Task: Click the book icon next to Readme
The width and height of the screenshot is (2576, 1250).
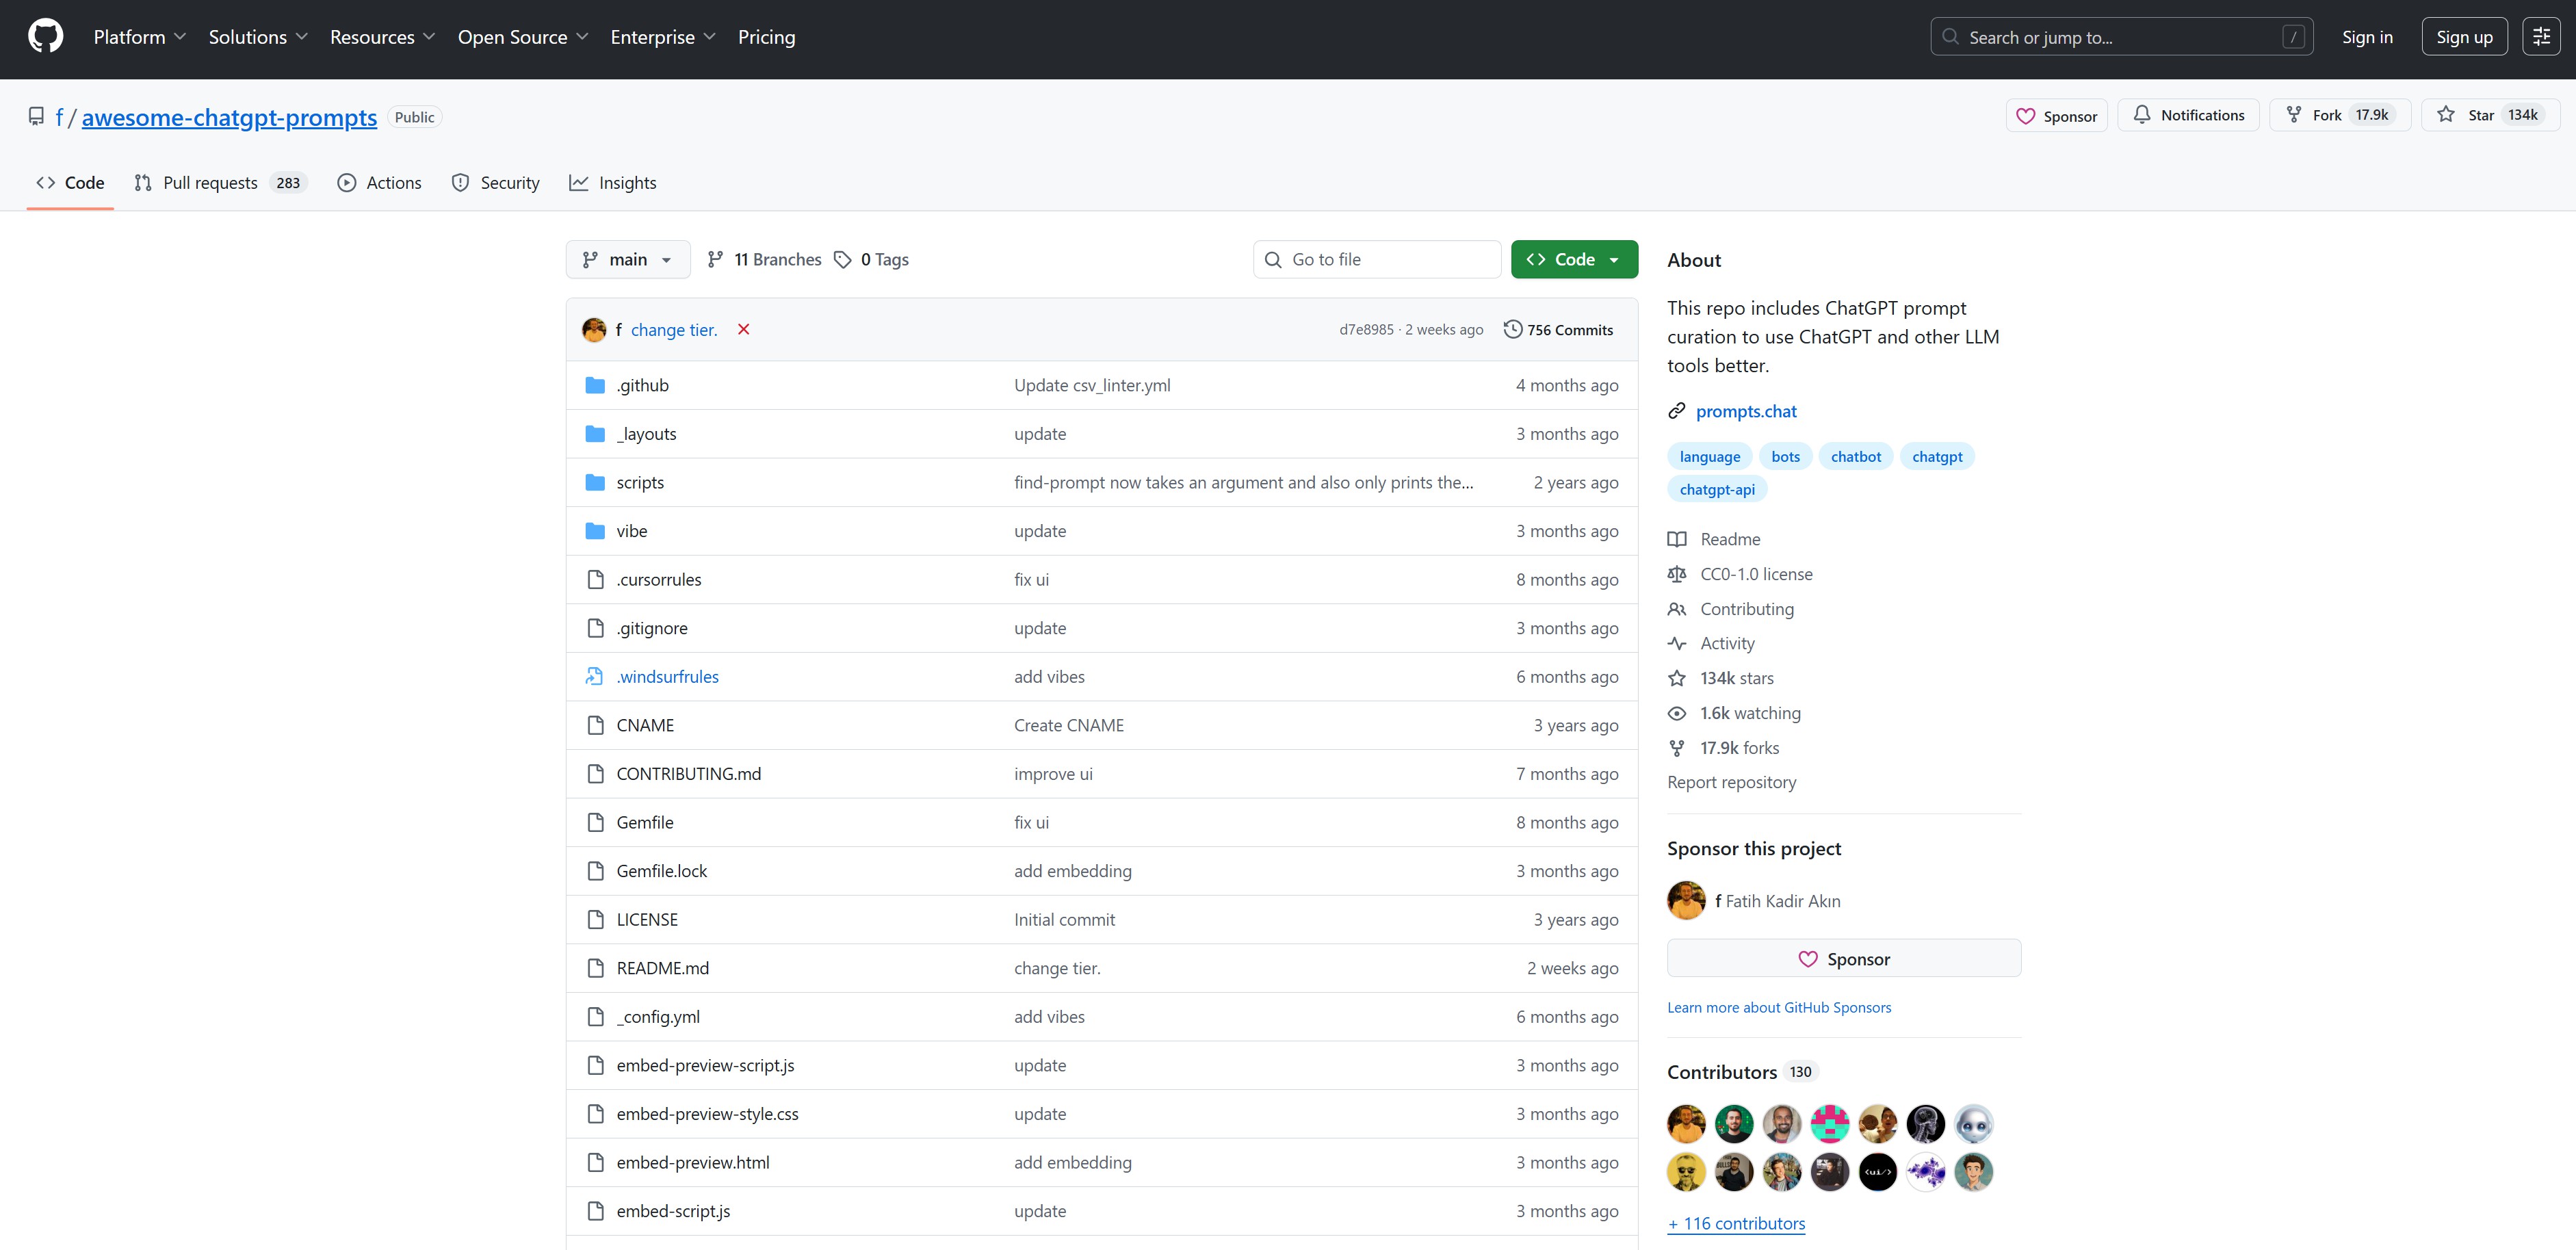Action: click(1677, 540)
